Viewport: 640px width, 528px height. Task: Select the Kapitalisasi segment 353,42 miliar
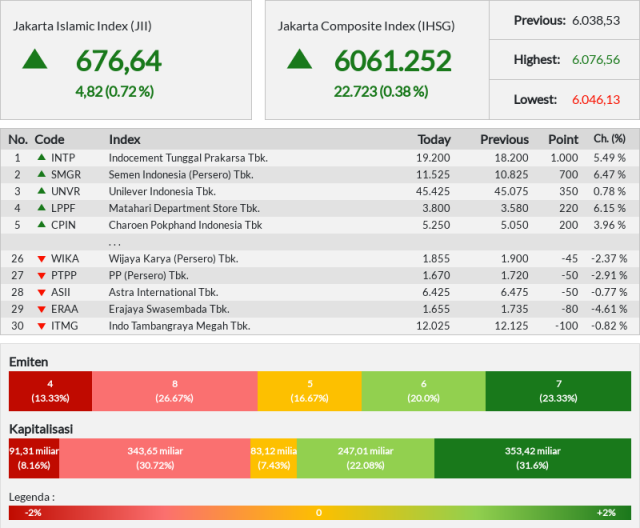point(533,458)
